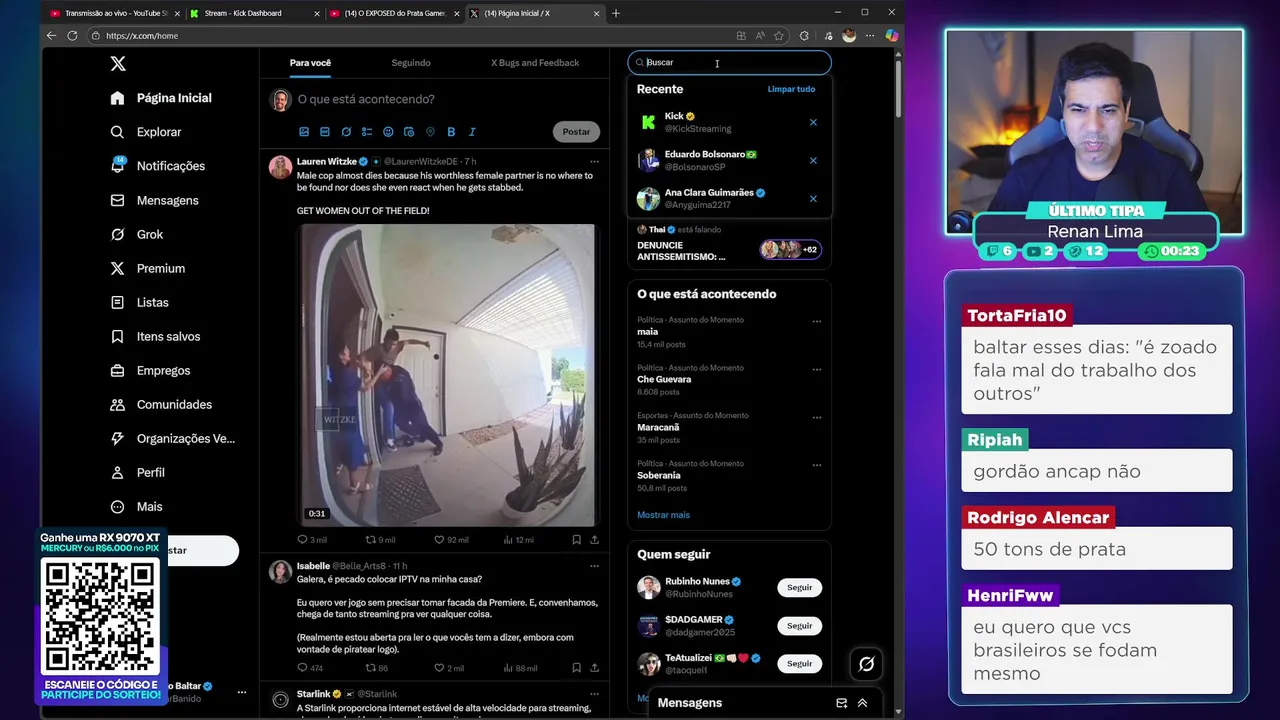Image resolution: width=1280 pixels, height=720 pixels.
Task: Open more options on Lauren Witzke's post
Action: click(x=594, y=161)
